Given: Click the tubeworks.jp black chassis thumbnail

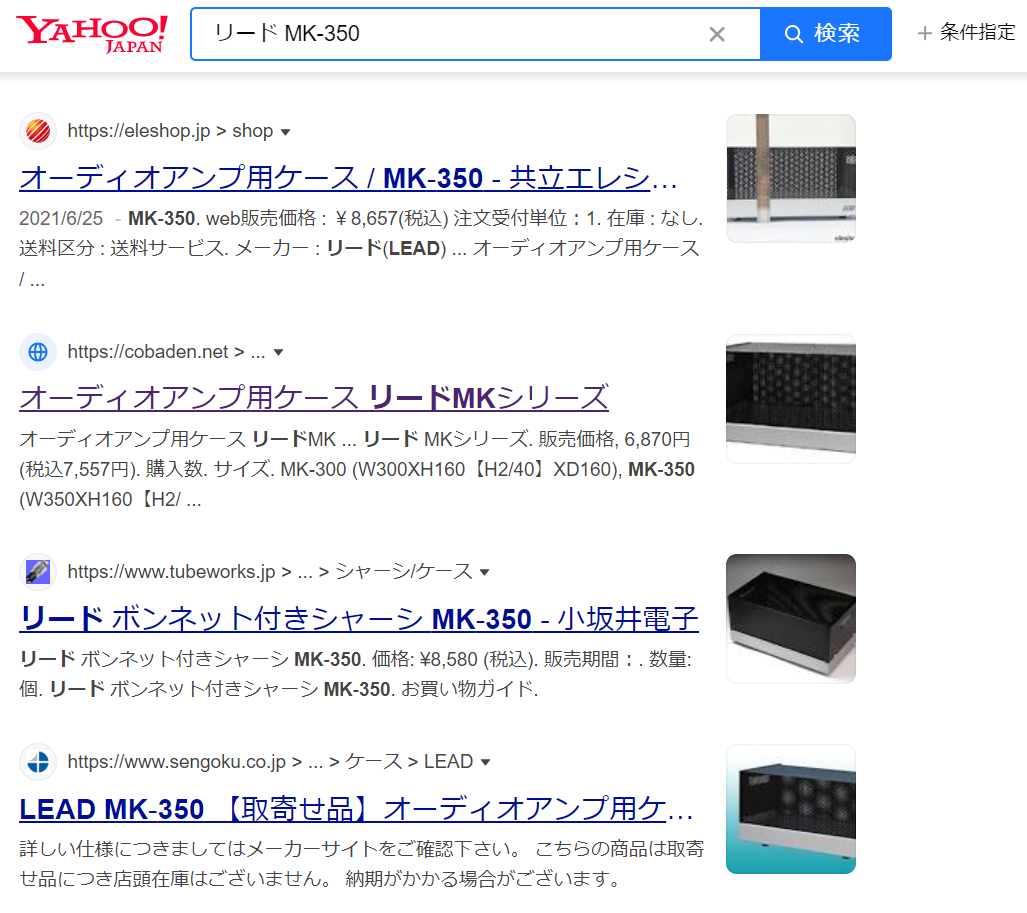Looking at the screenshot, I should pyautogui.click(x=791, y=619).
